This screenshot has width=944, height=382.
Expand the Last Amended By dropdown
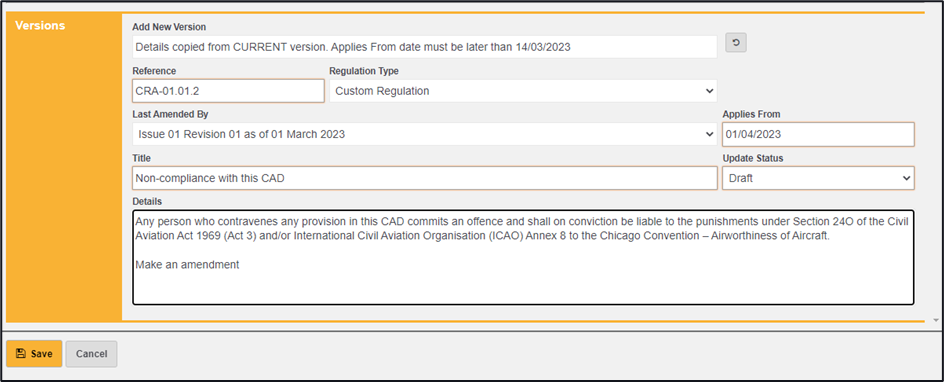[x=424, y=134]
